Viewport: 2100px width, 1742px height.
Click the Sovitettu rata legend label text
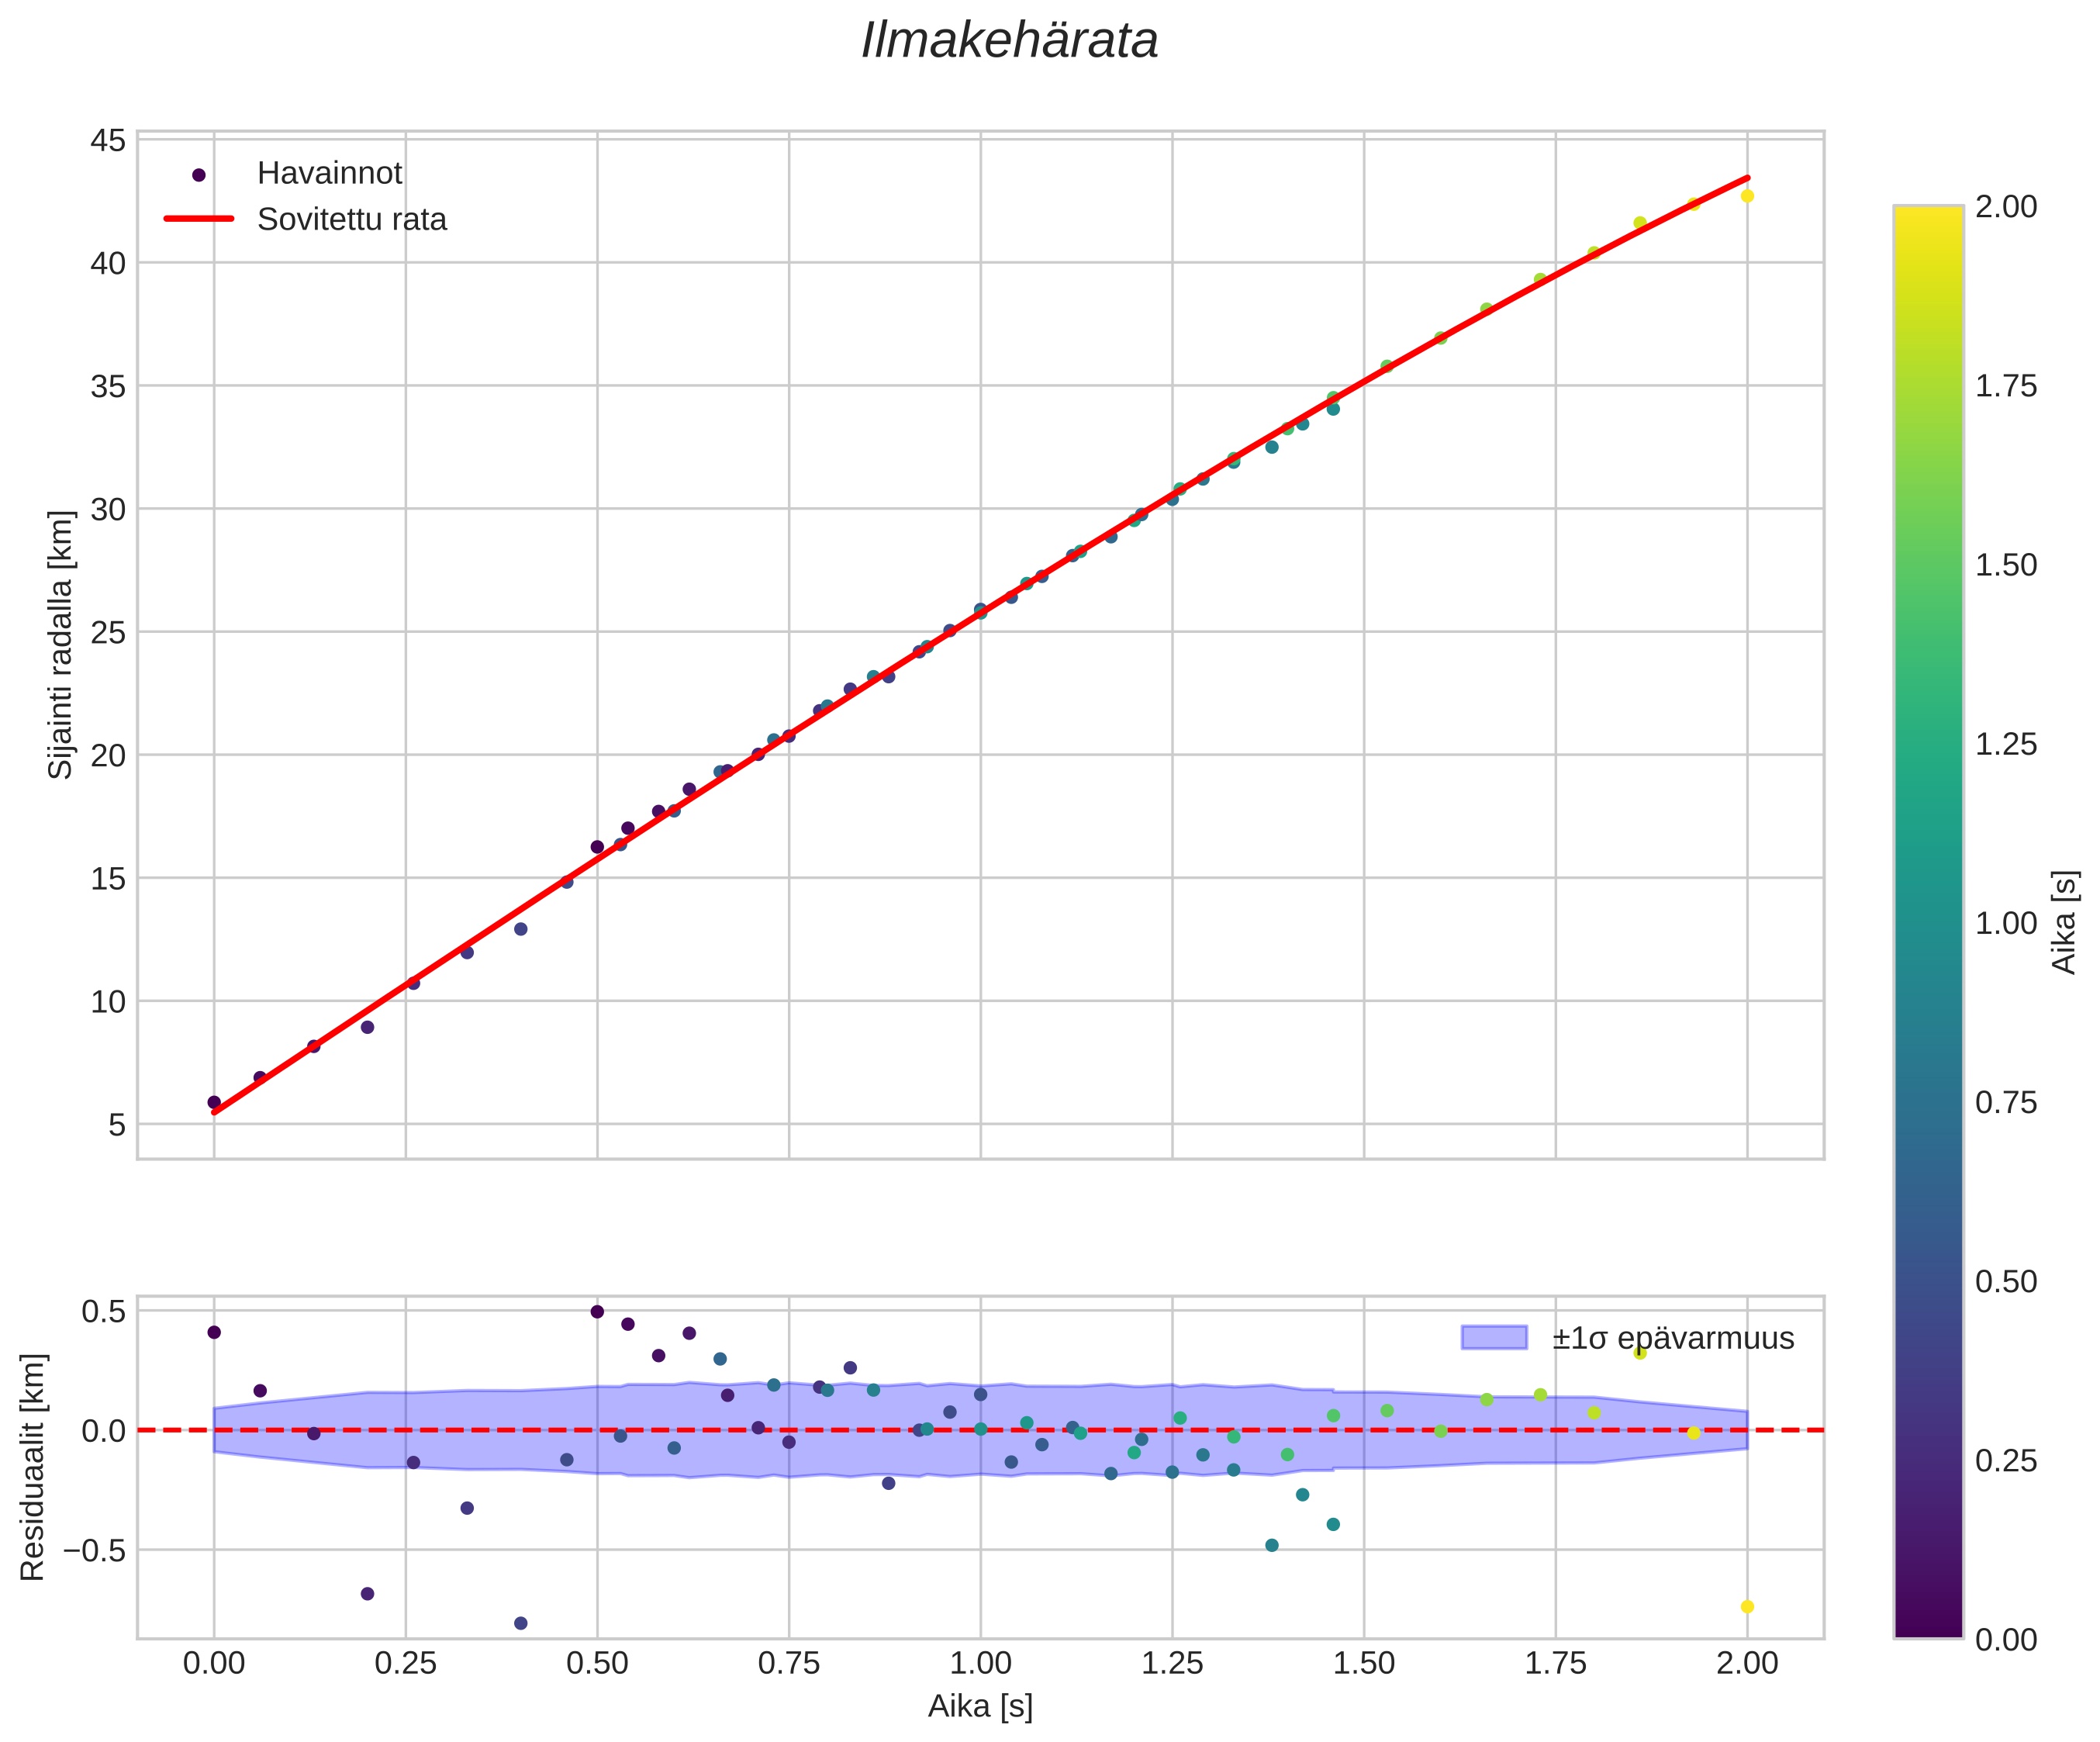tap(351, 220)
